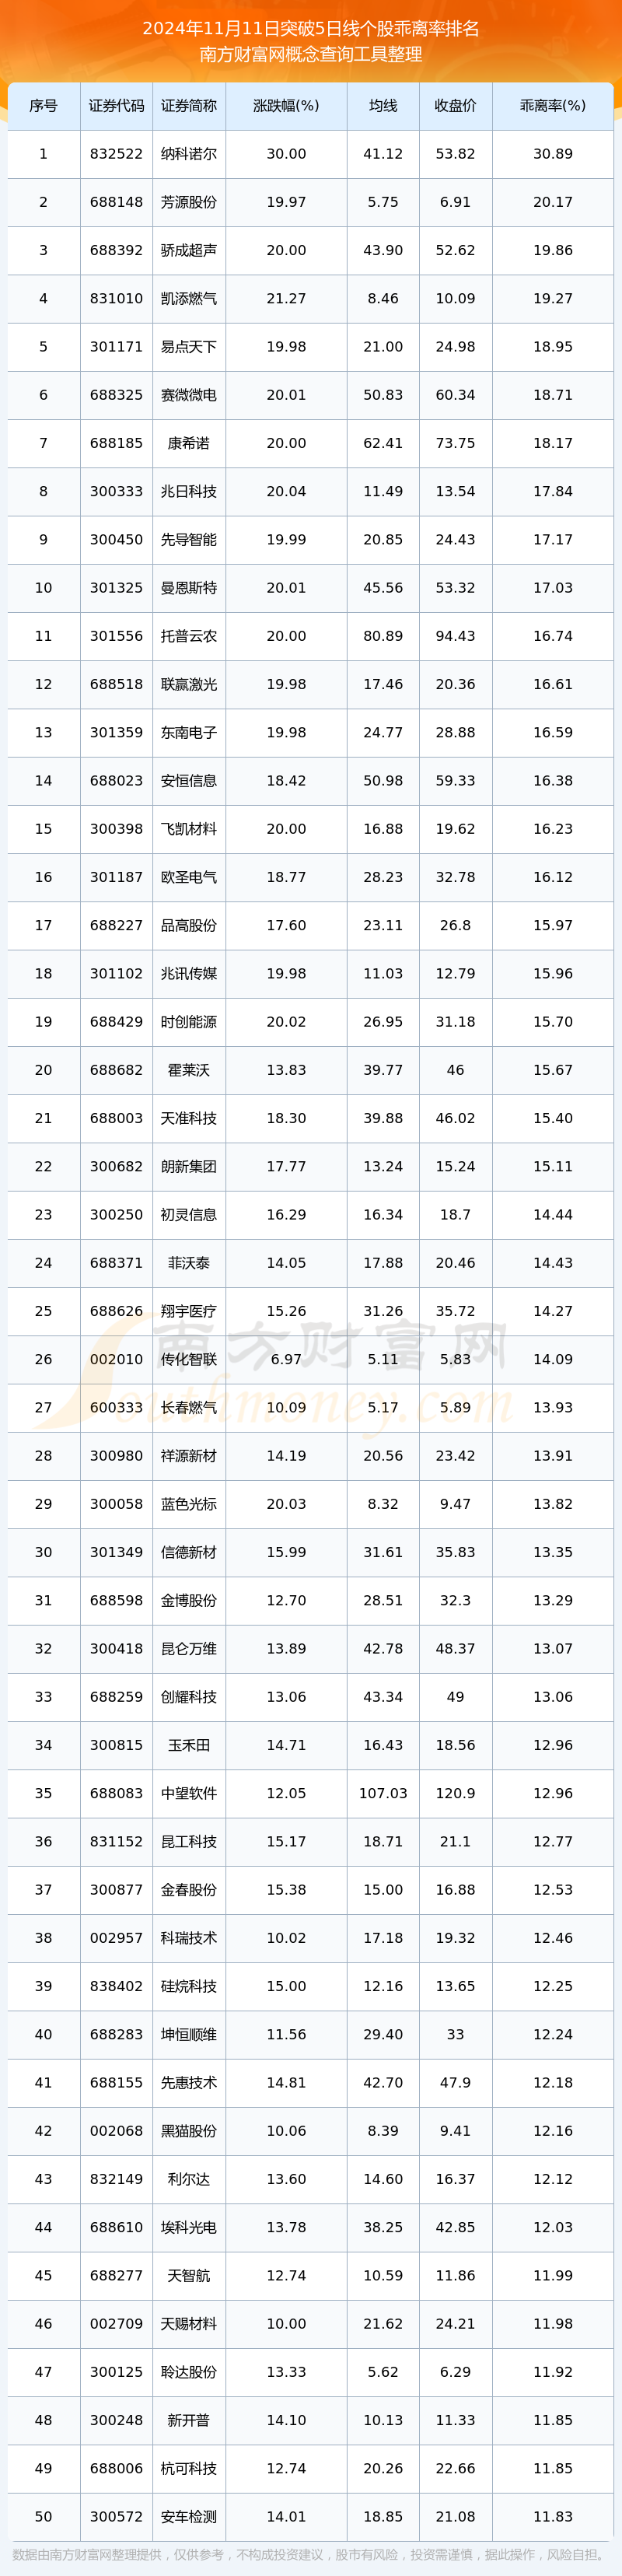Image resolution: width=622 pixels, height=2576 pixels.
Task: Click stock name 天准科技
Action: (189, 1118)
